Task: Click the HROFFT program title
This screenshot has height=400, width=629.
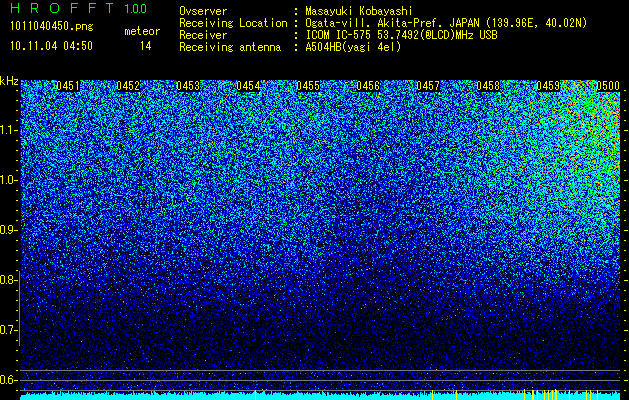Action: click(x=63, y=8)
